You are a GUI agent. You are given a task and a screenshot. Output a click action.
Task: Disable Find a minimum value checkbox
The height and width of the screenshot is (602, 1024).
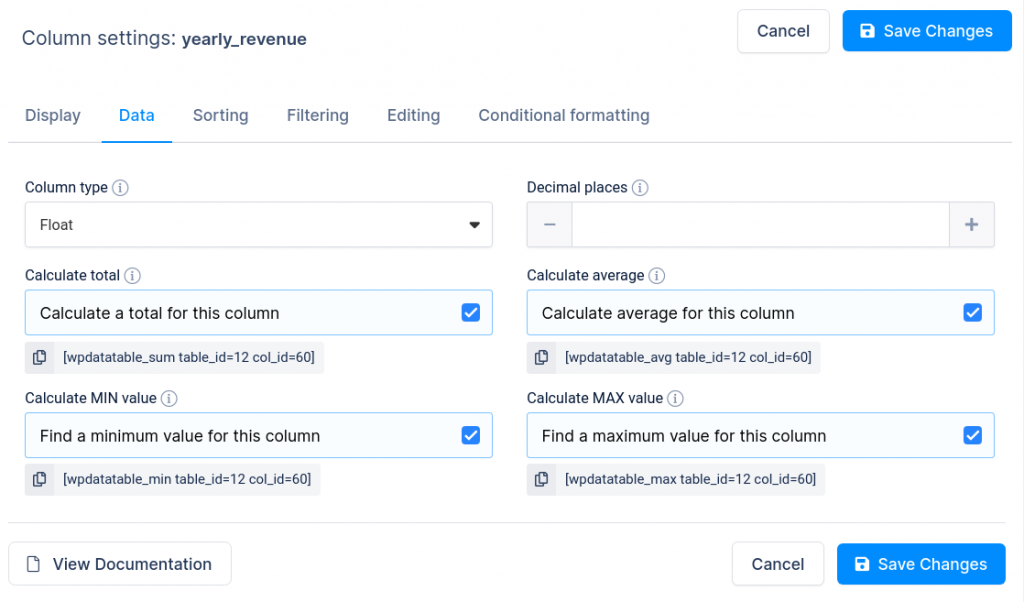[x=470, y=436]
